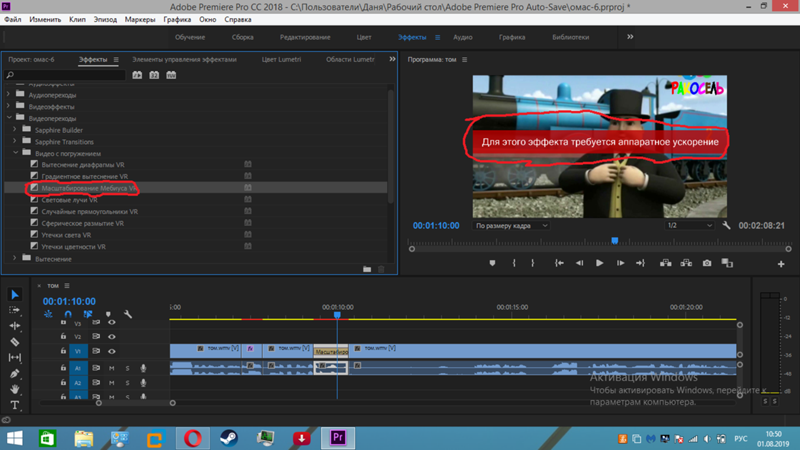800x450 pixels.
Task: Click the timeline playhead handle
Action: [337, 315]
